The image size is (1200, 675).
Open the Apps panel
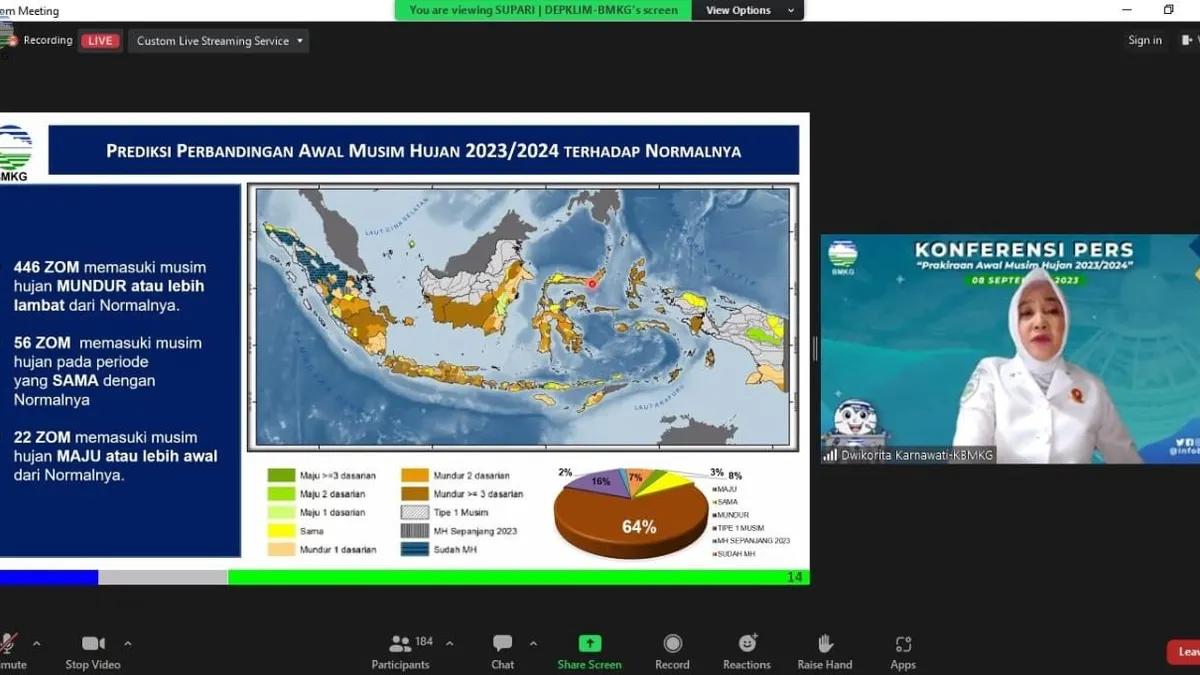coord(903,651)
